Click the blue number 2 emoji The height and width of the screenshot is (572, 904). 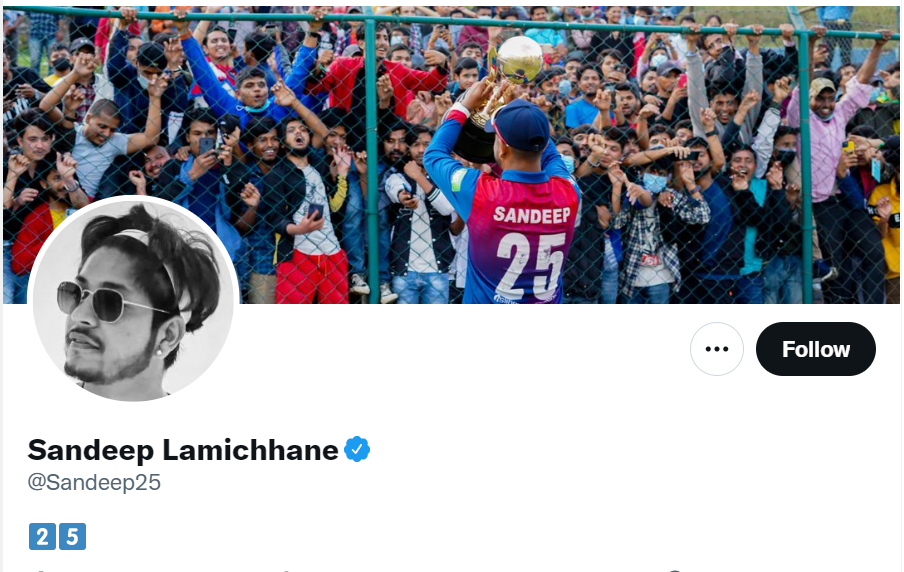[42, 537]
